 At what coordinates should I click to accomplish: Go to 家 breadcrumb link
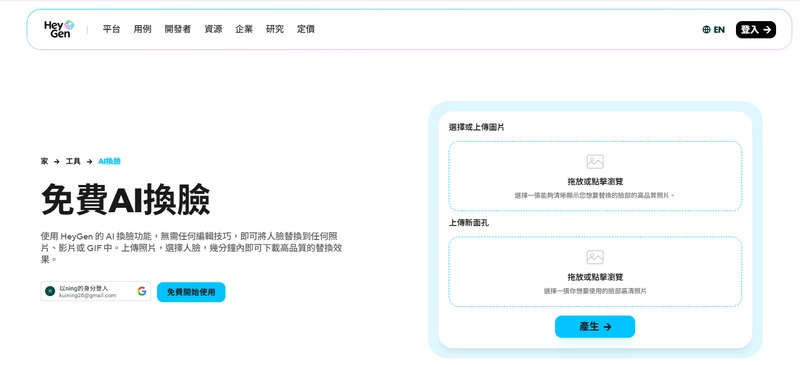click(x=44, y=161)
